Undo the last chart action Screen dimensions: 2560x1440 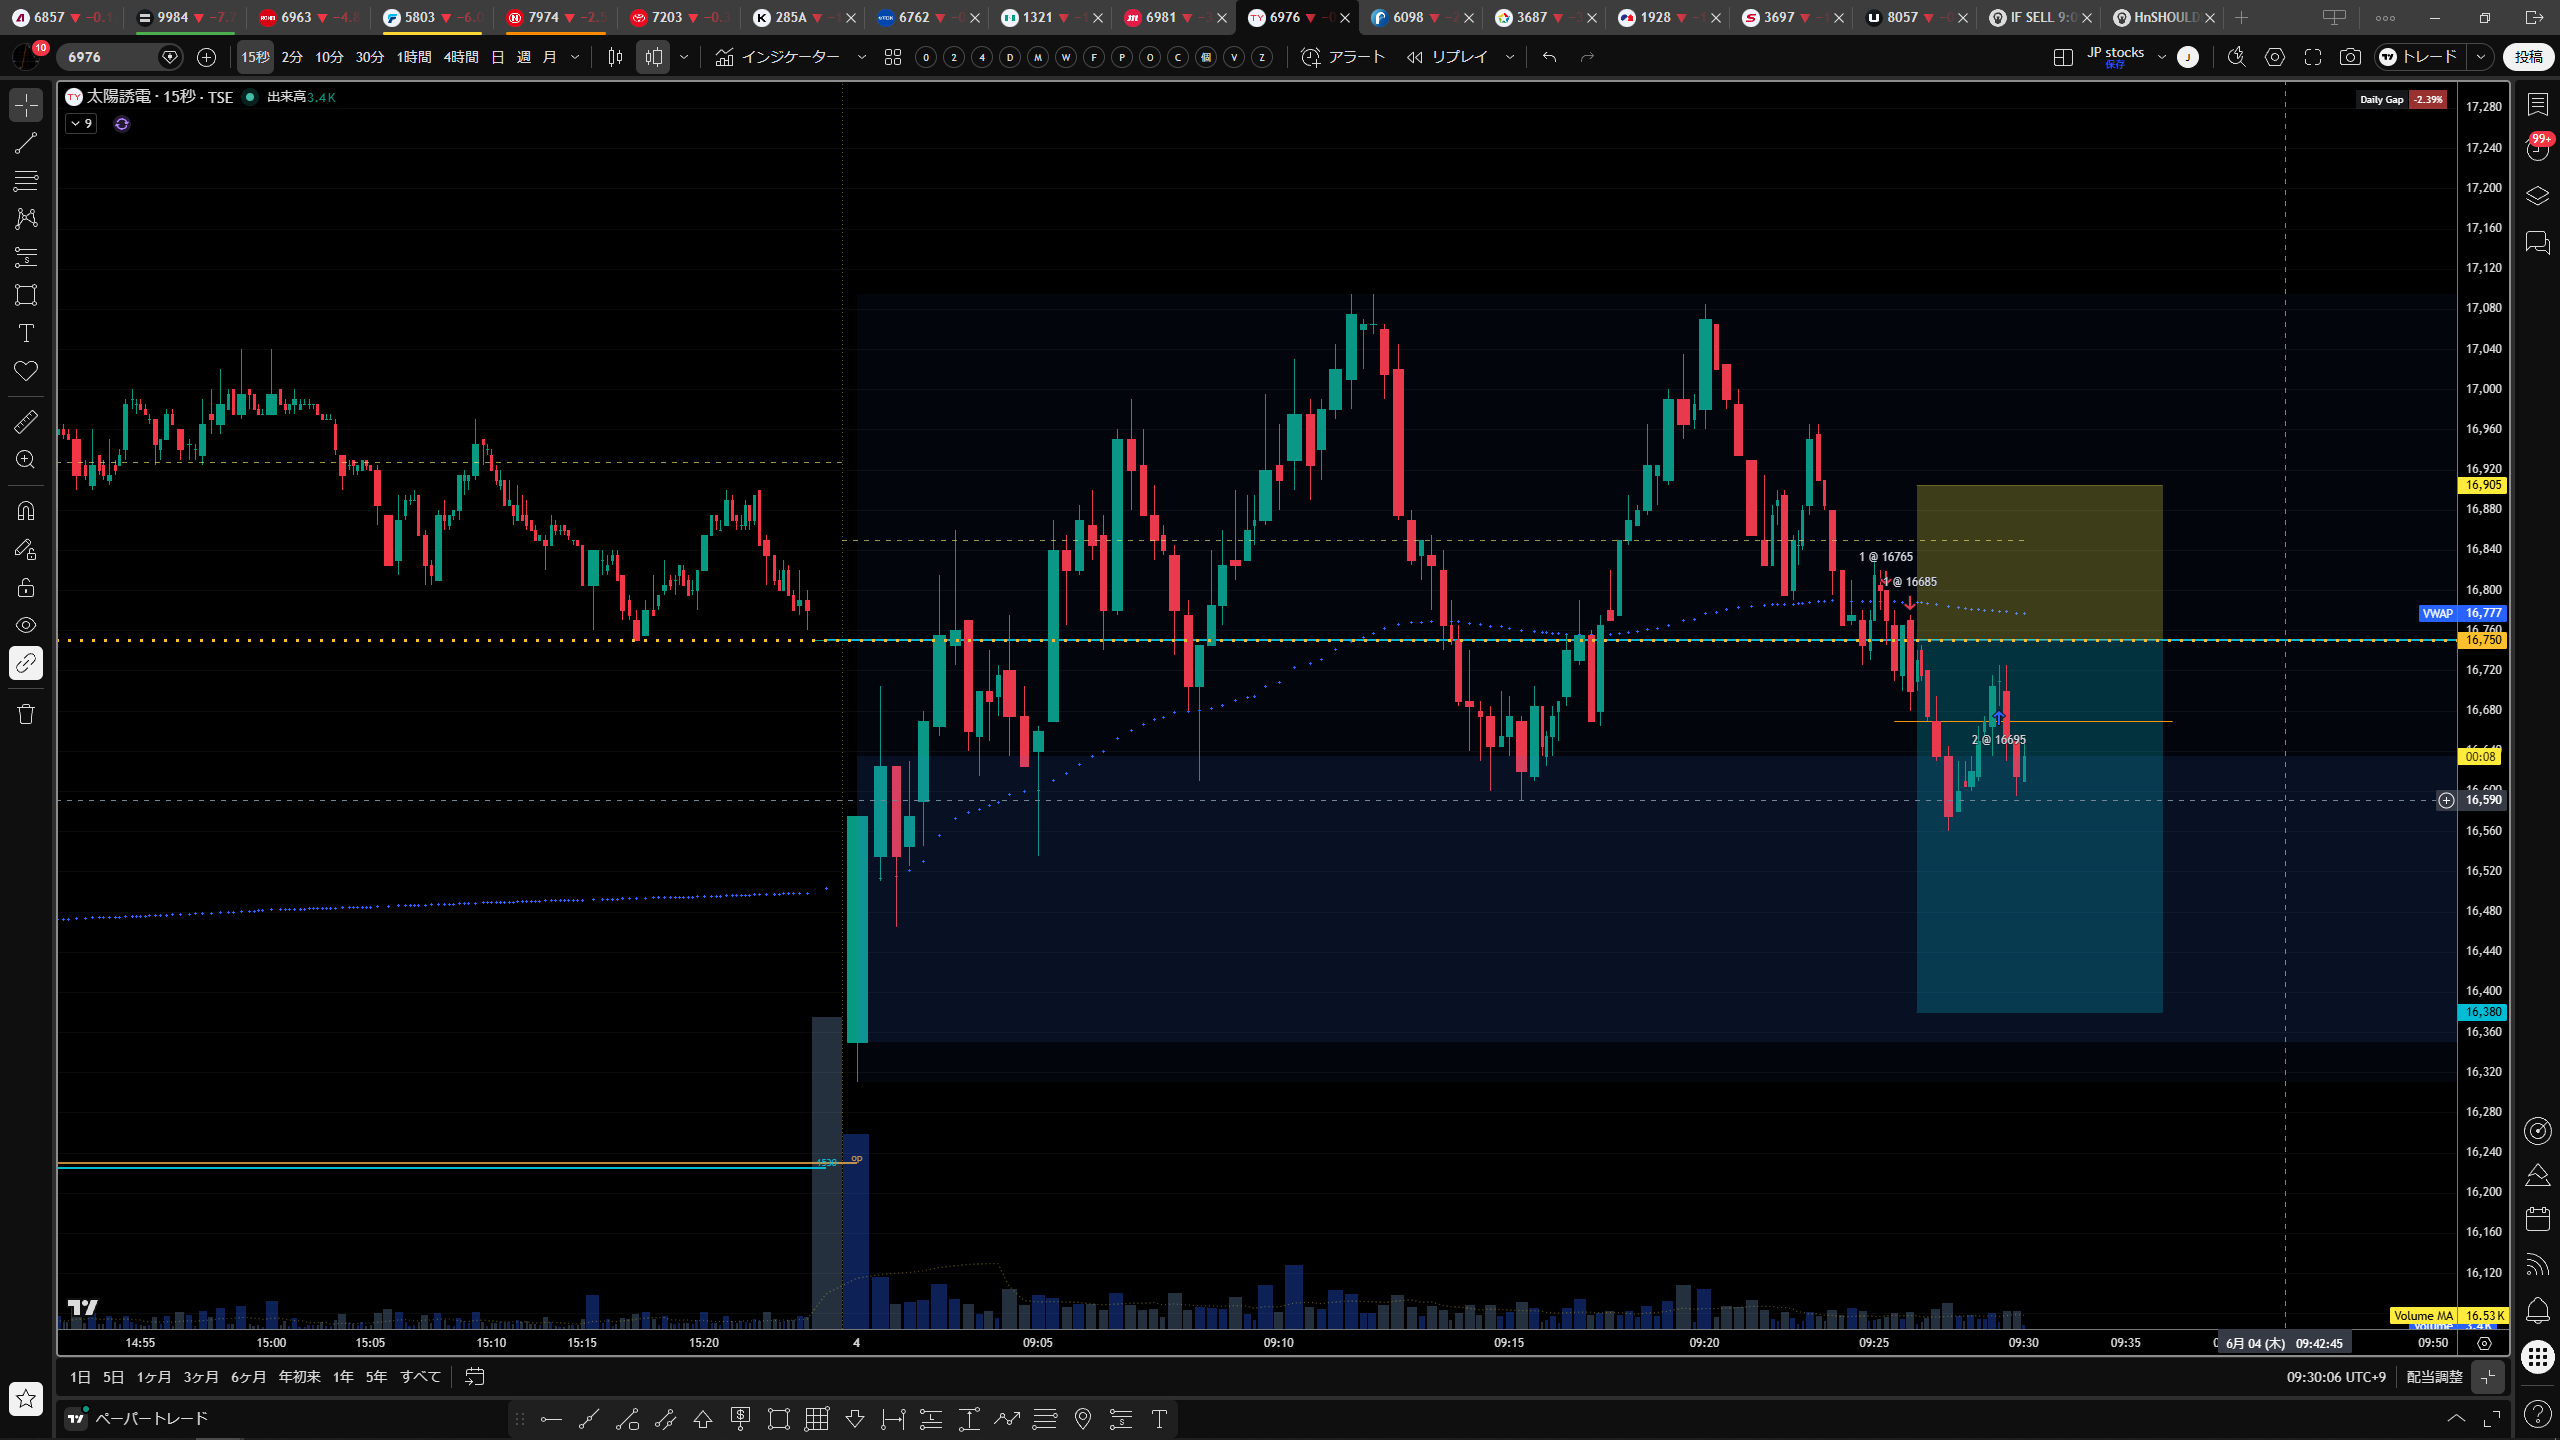1550,57
